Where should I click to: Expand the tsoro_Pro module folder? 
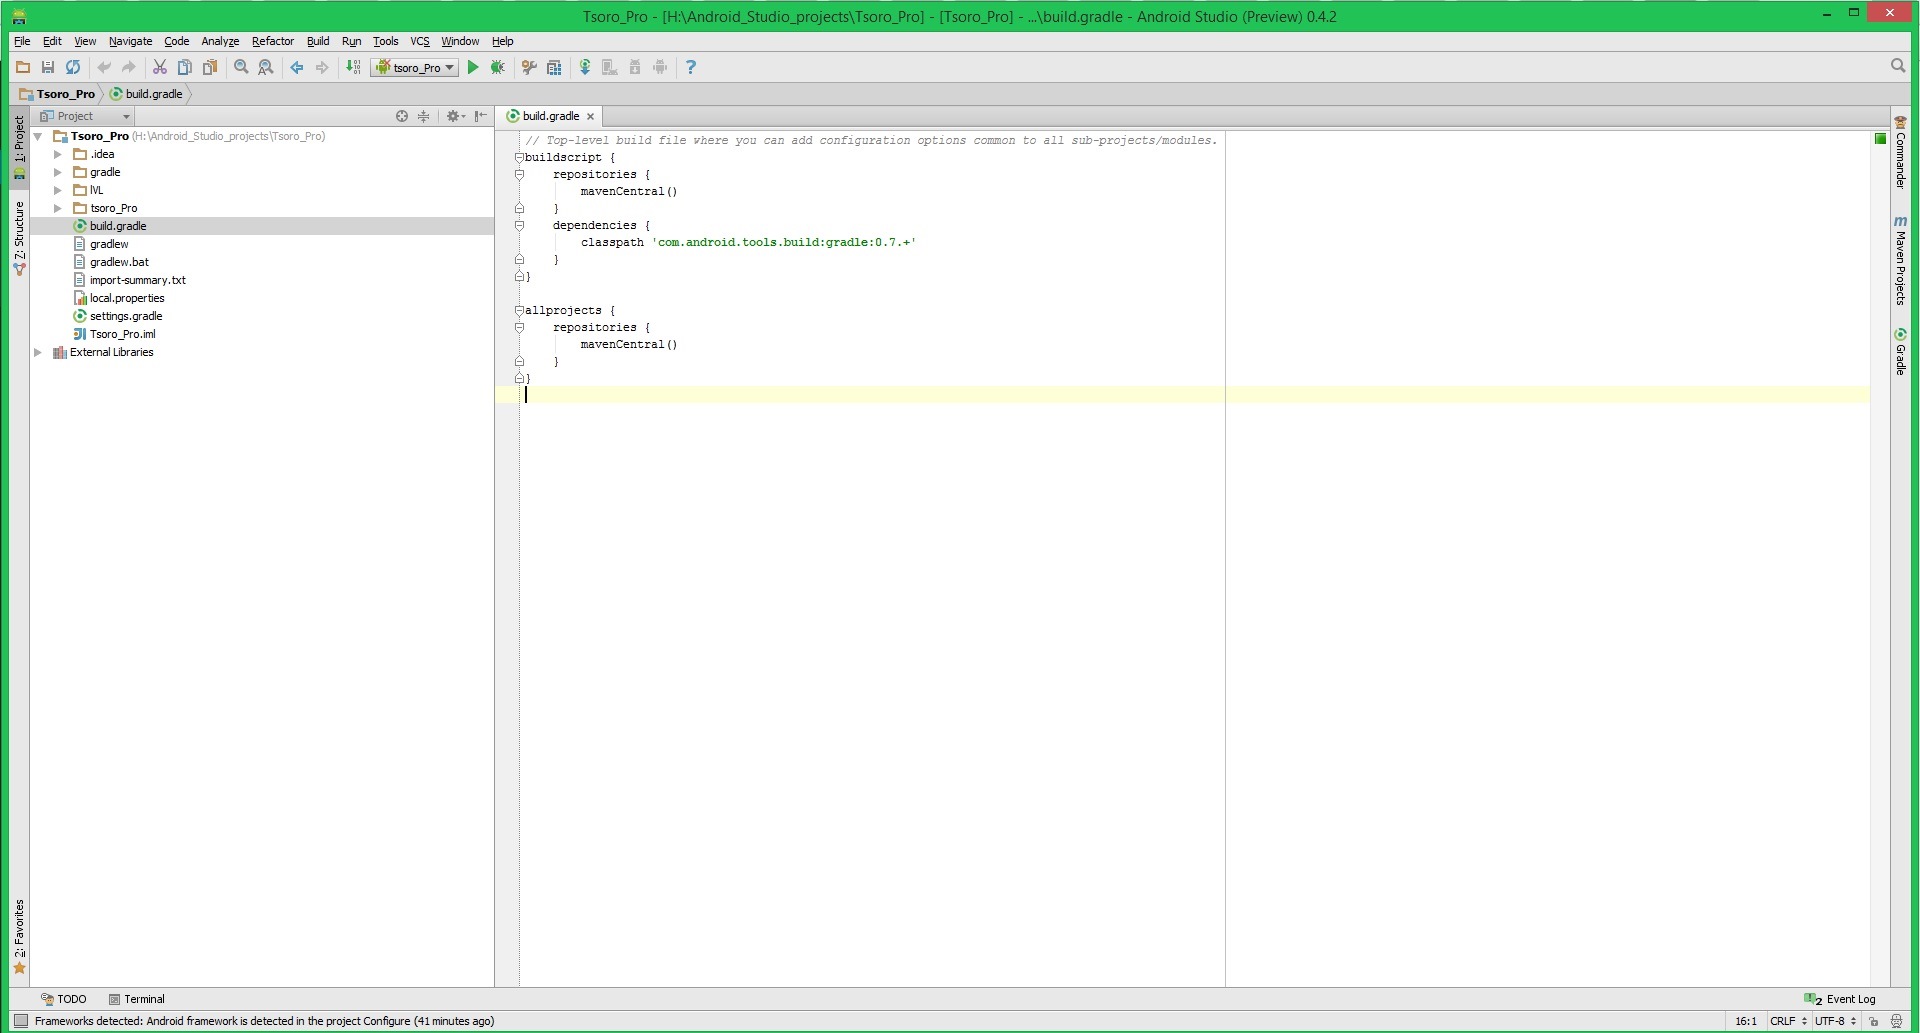[x=58, y=208]
